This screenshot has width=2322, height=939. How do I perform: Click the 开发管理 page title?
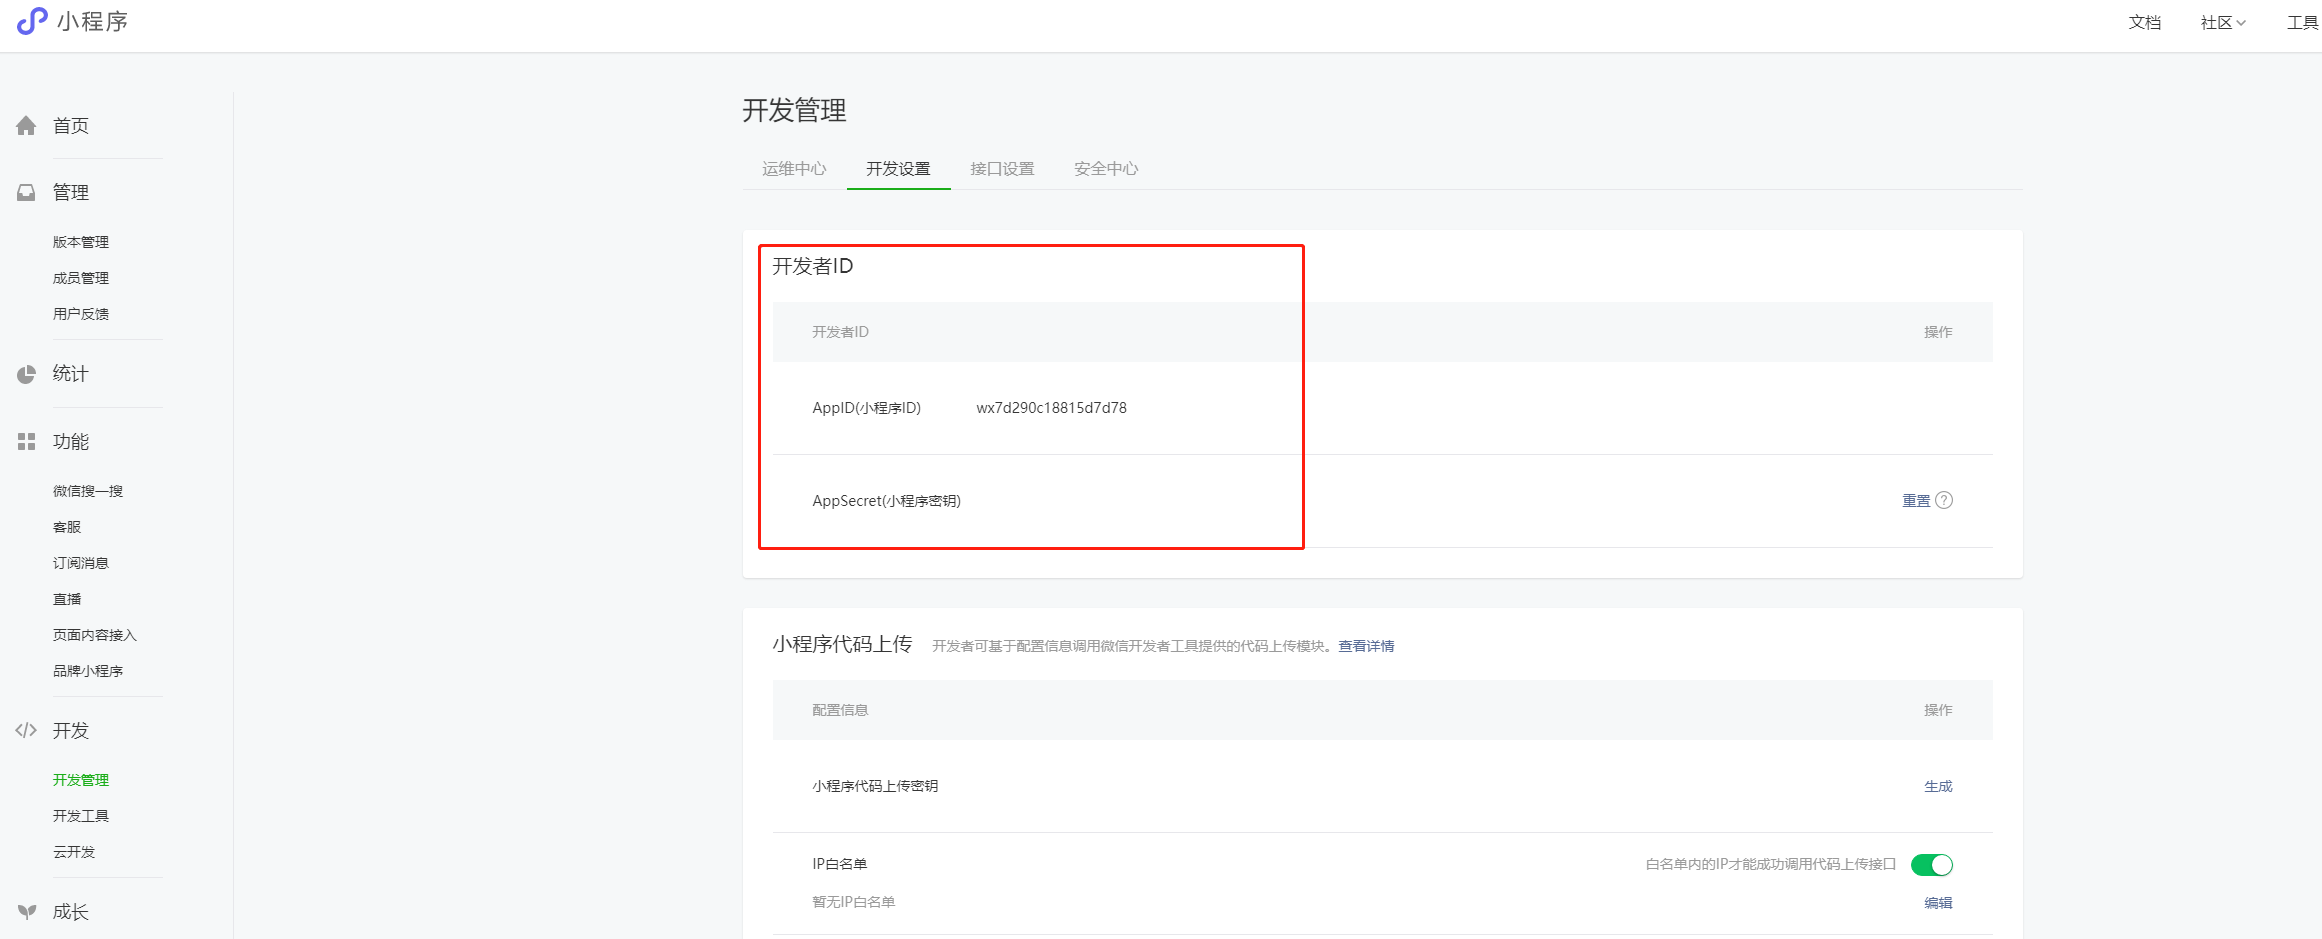point(794,110)
